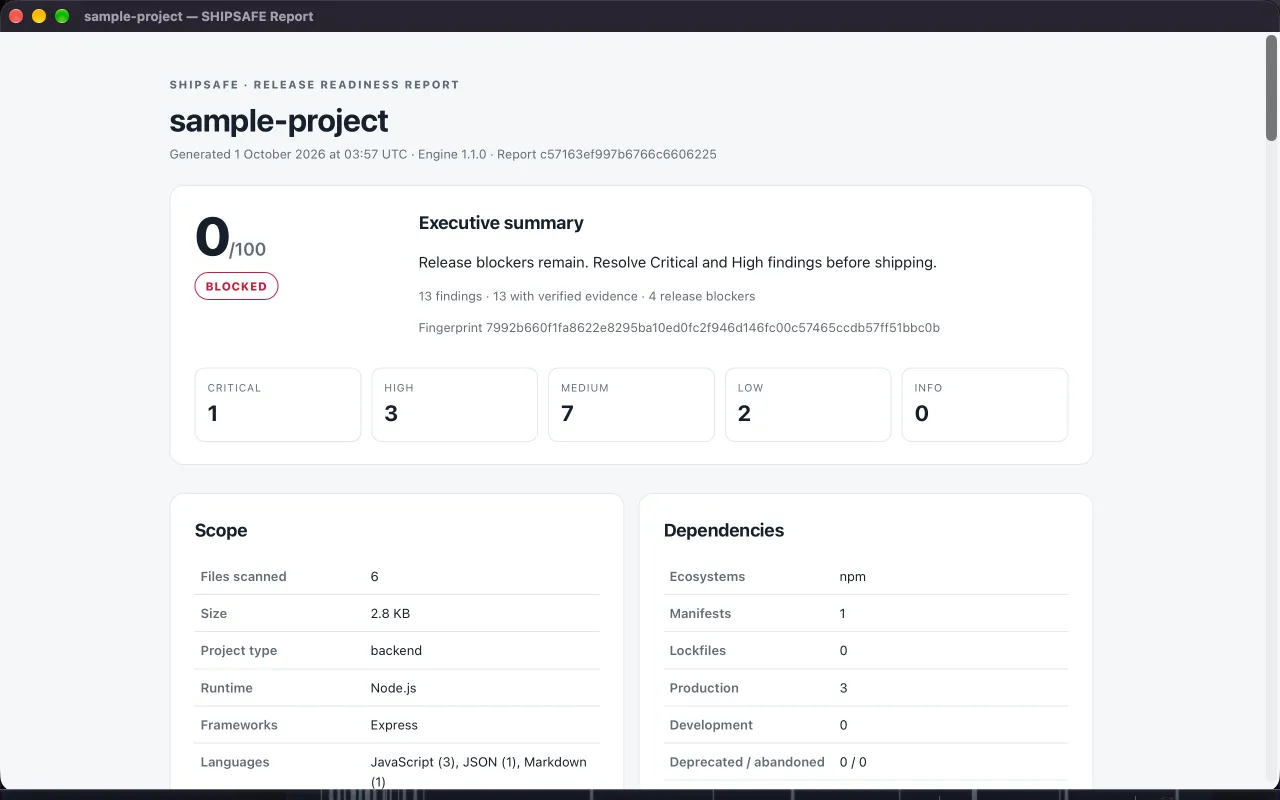Select the Critical findings count card
The height and width of the screenshot is (800, 1280).
[x=278, y=404]
